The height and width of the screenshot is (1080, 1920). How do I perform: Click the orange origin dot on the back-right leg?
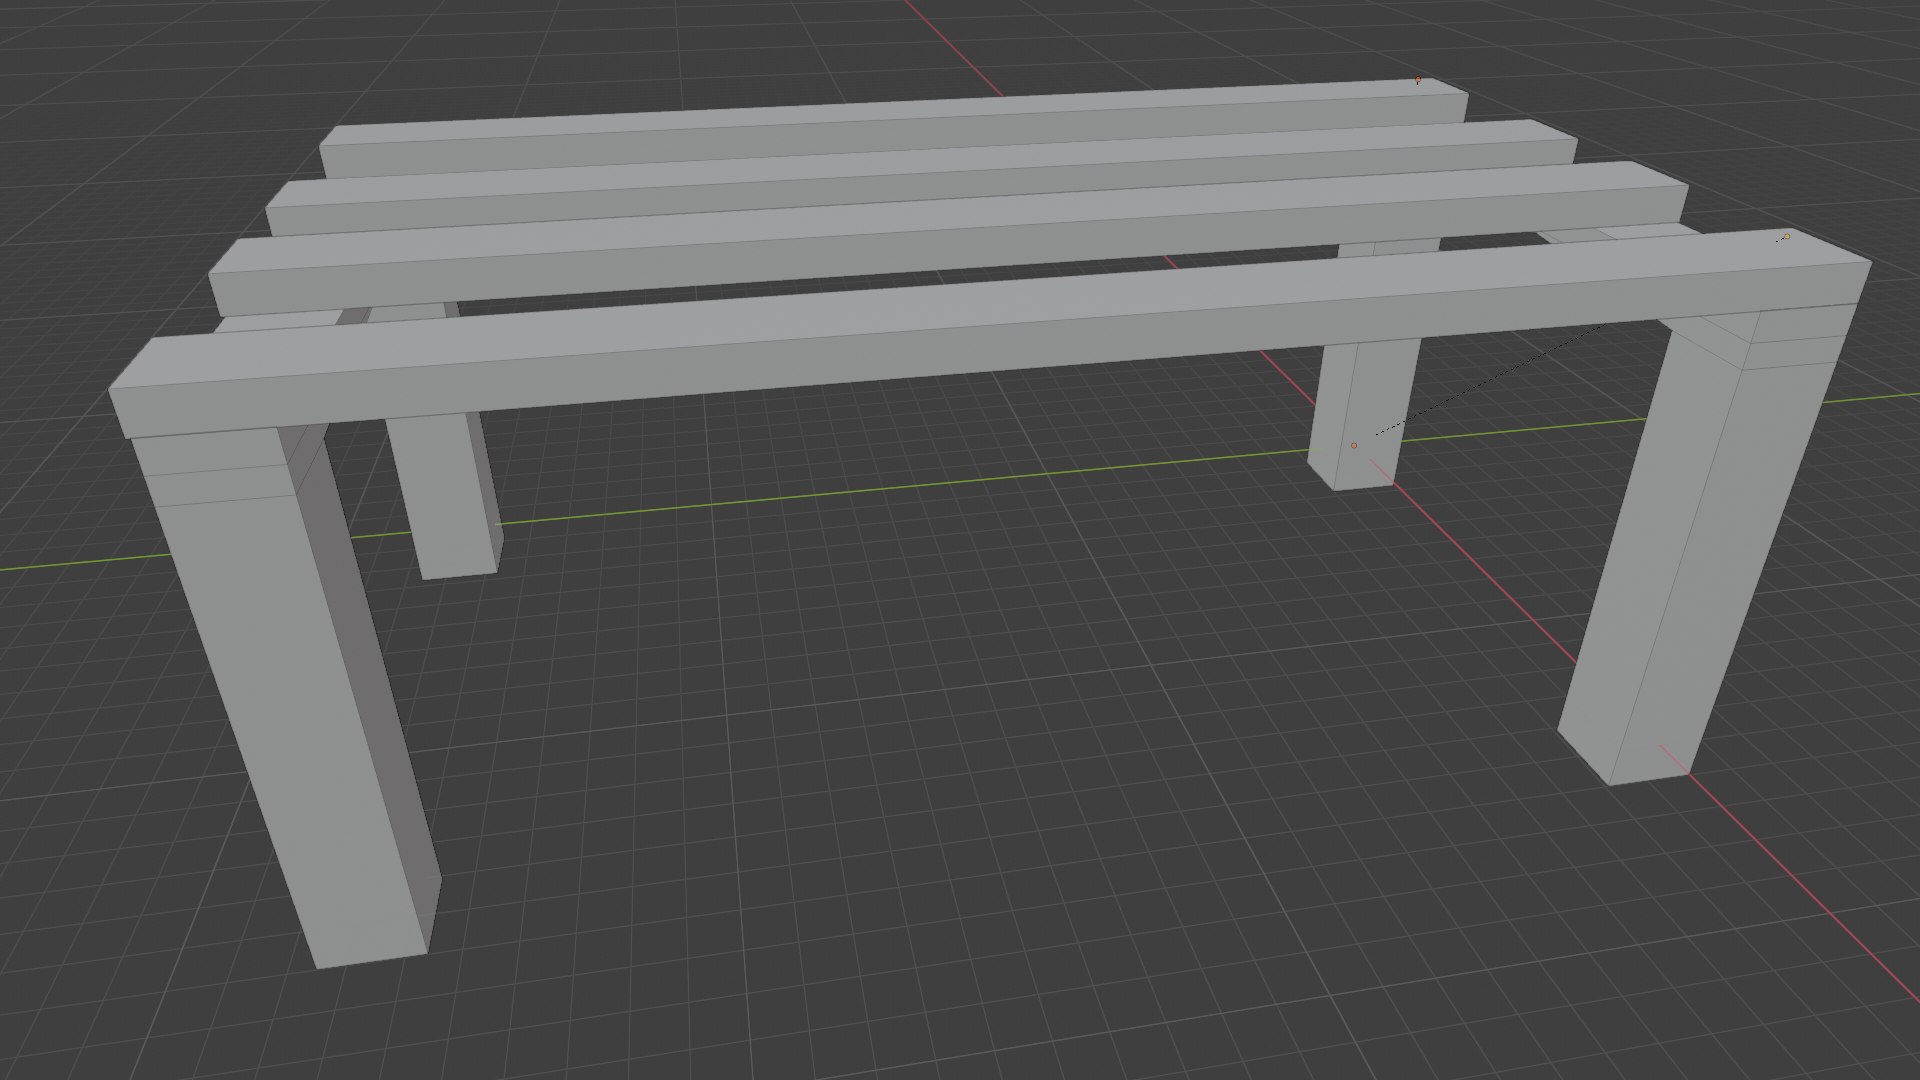(1354, 445)
